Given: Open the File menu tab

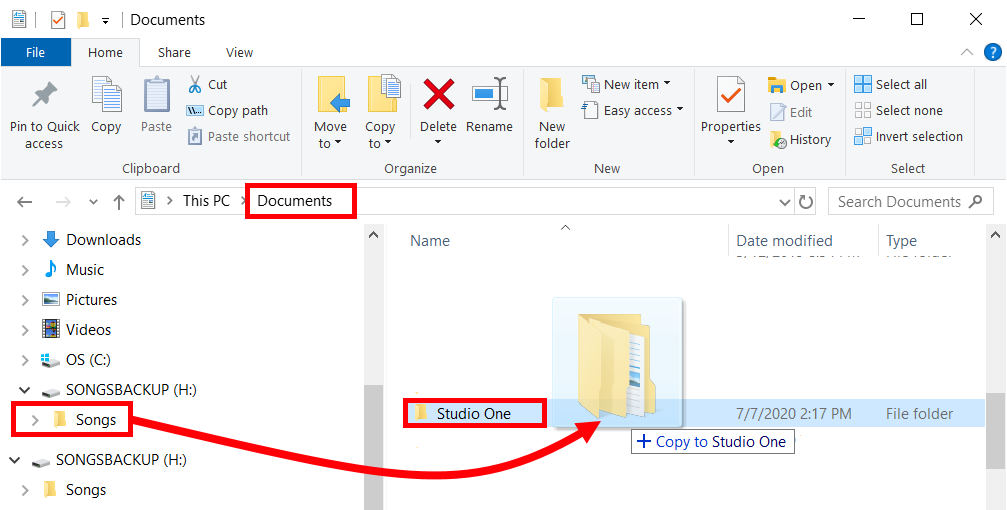Looking at the screenshot, I should click(x=35, y=53).
